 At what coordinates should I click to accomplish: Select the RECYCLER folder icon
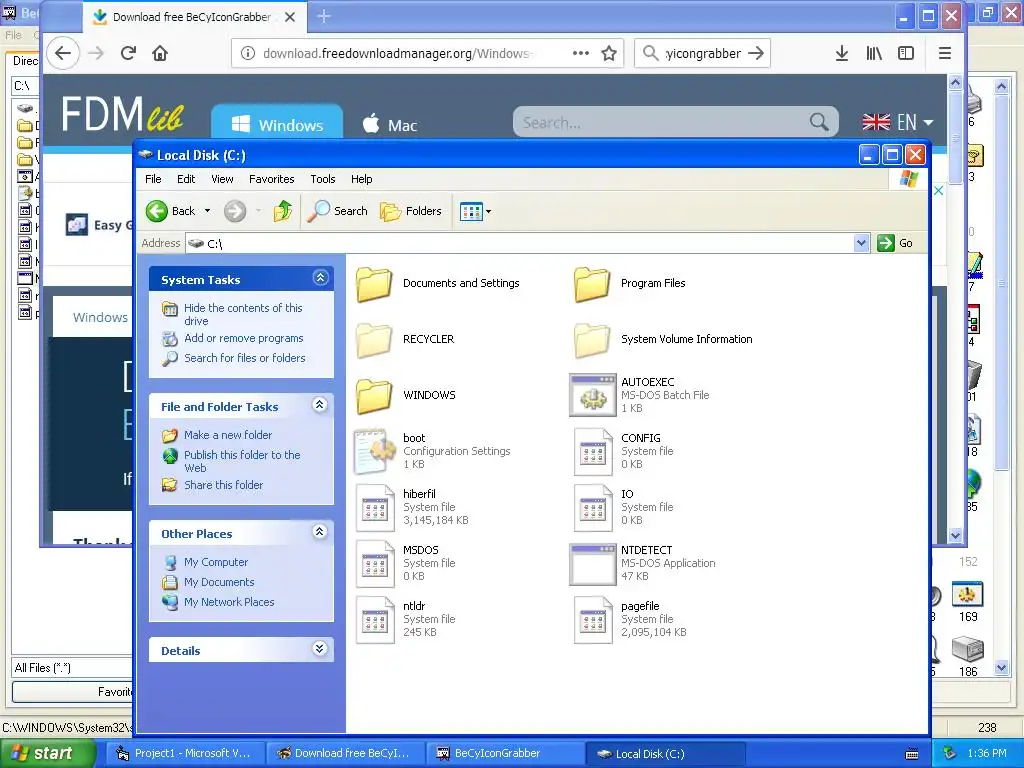(x=374, y=340)
